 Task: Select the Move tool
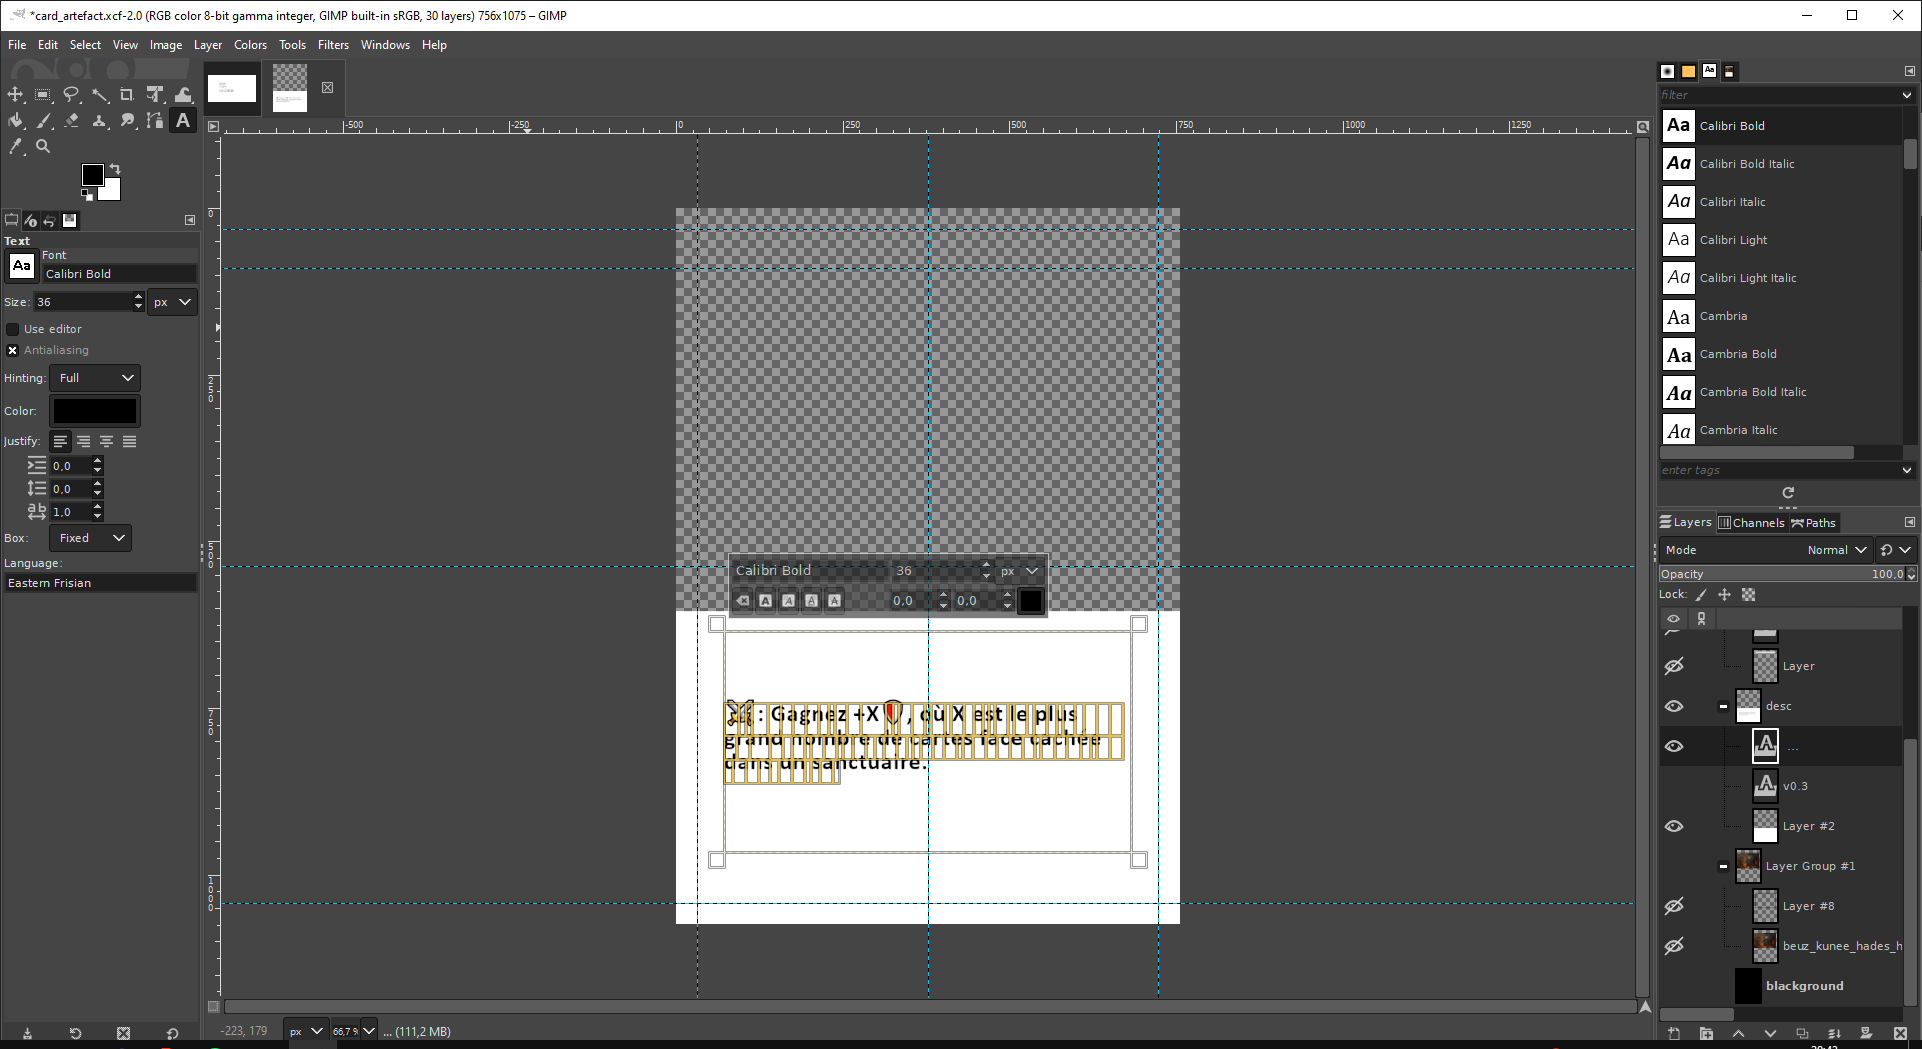15,94
